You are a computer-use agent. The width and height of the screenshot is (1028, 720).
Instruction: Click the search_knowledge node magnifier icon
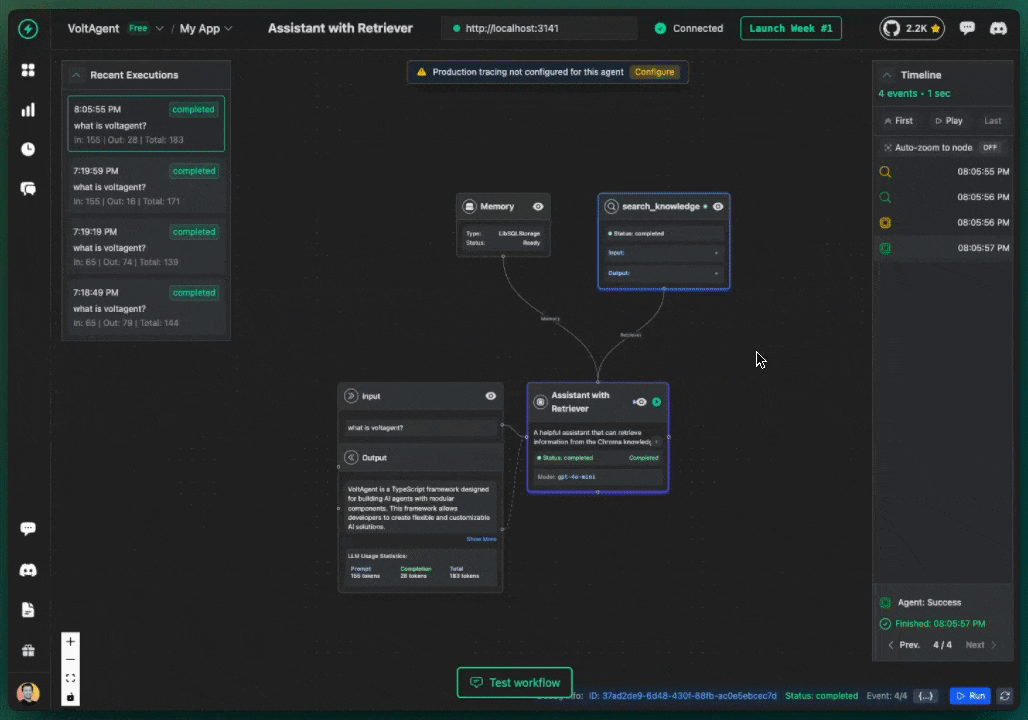pyautogui.click(x=611, y=207)
